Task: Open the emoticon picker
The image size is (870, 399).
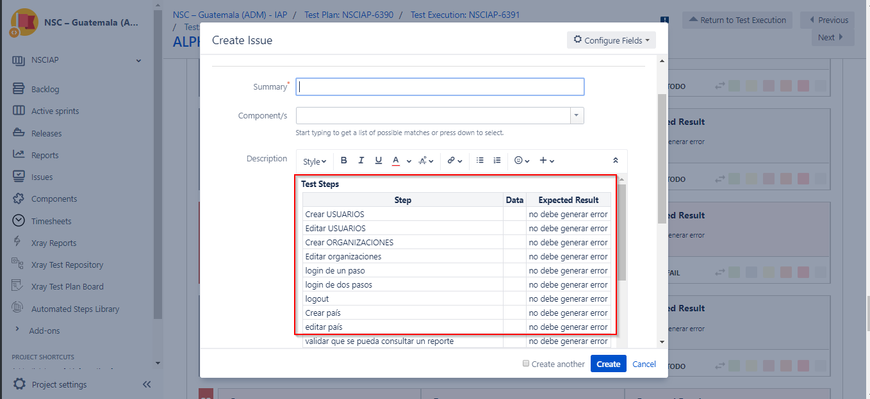Action: click(522, 160)
